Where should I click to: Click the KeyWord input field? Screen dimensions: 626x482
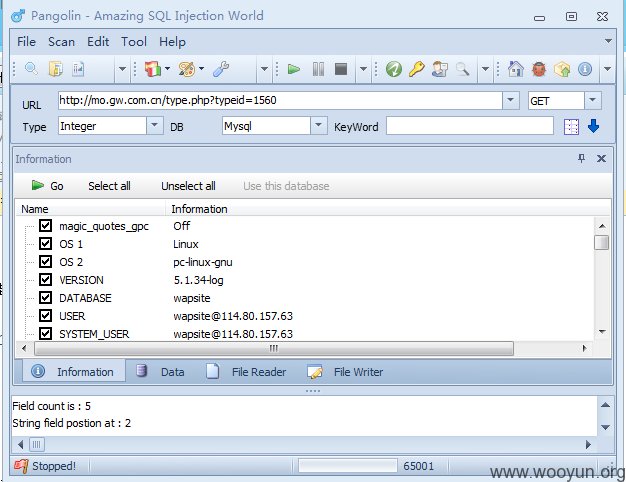click(x=470, y=126)
